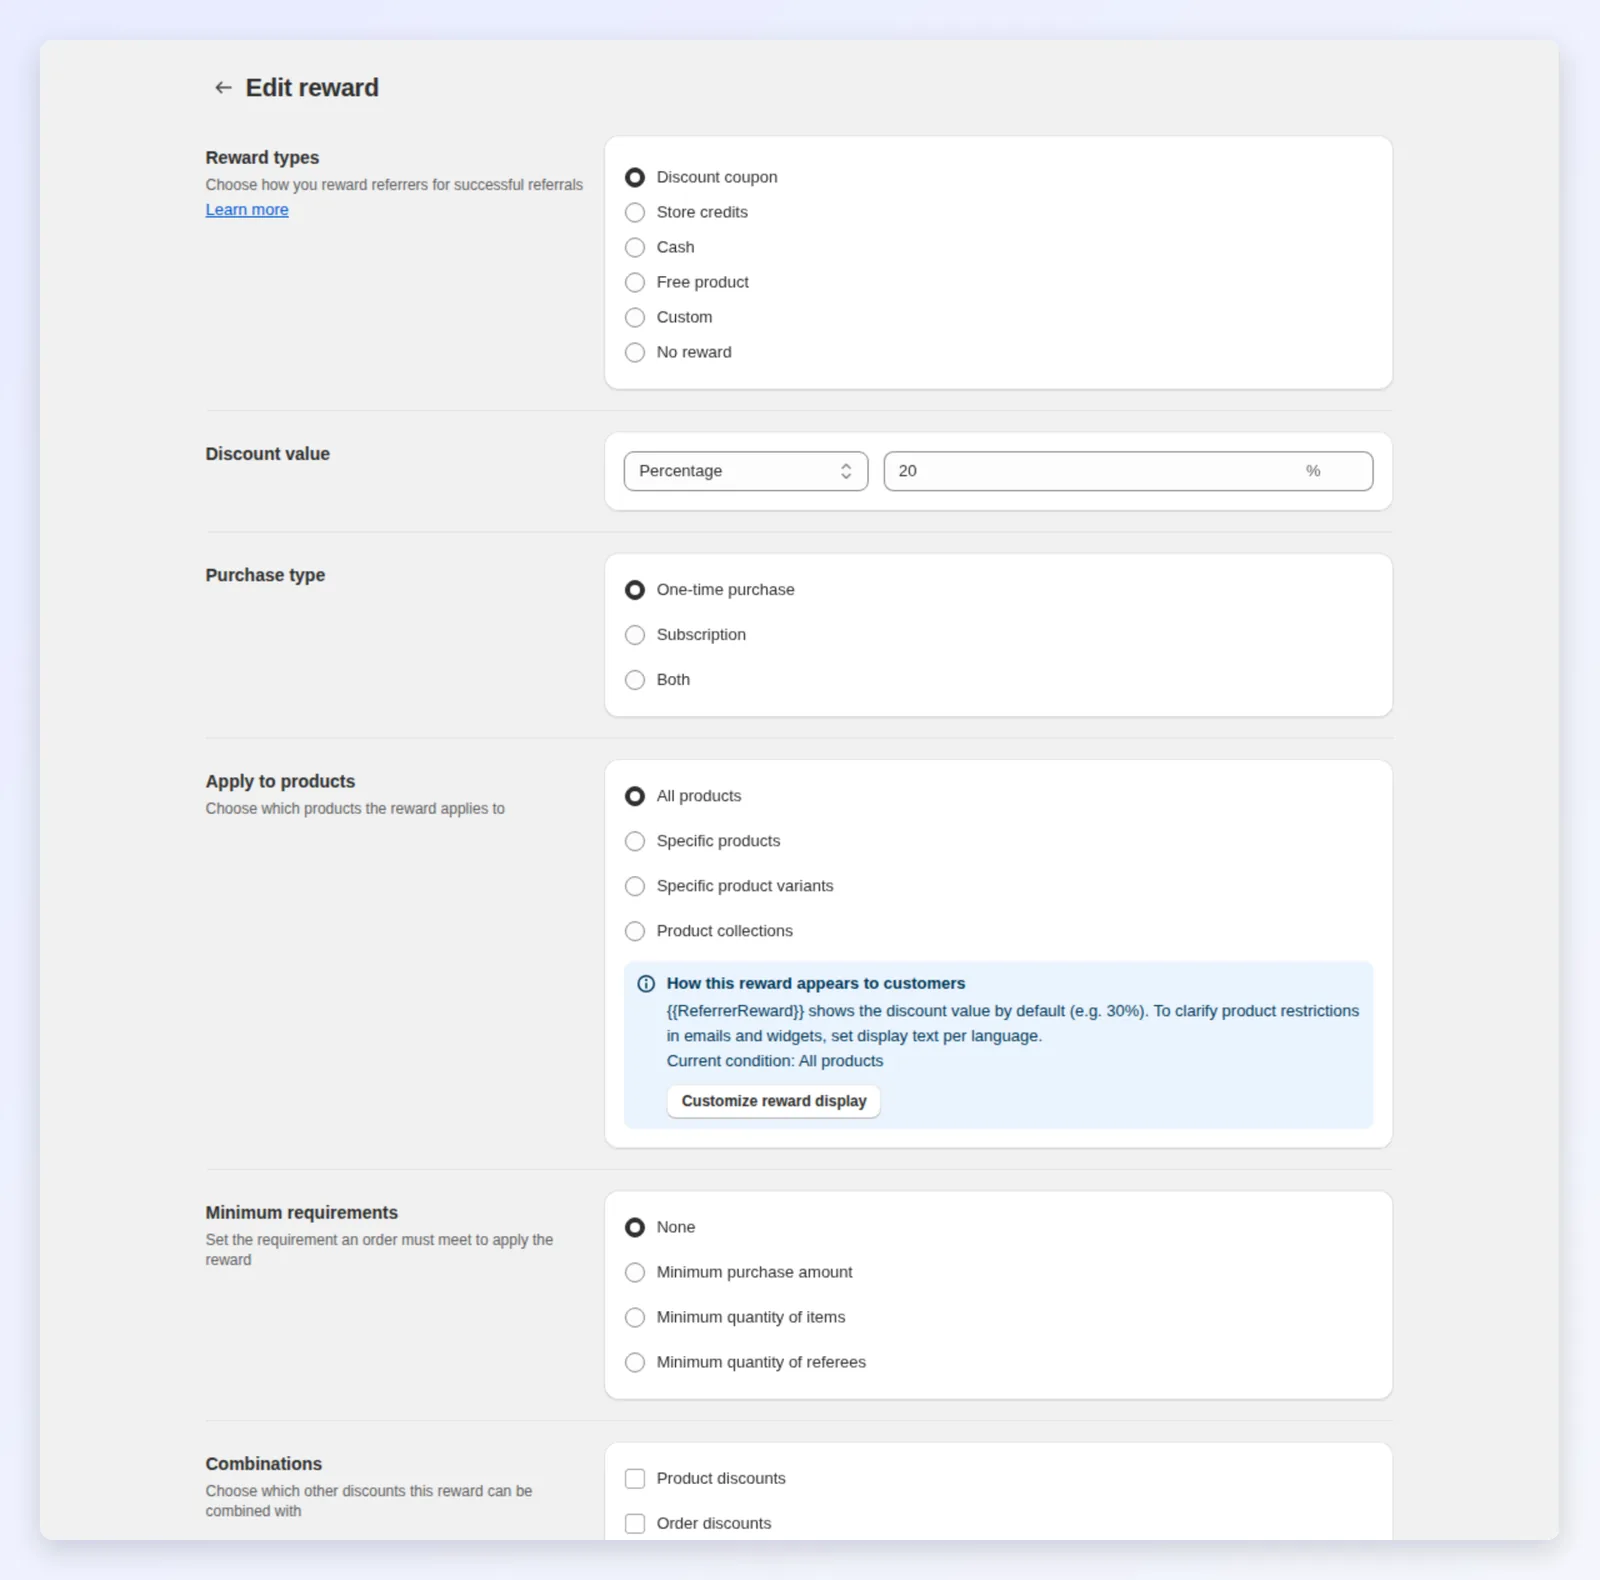Image resolution: width=1600 pixels, height=1580 pixels.
Task: Open the Learn more link
Action: tap(247, 210)
